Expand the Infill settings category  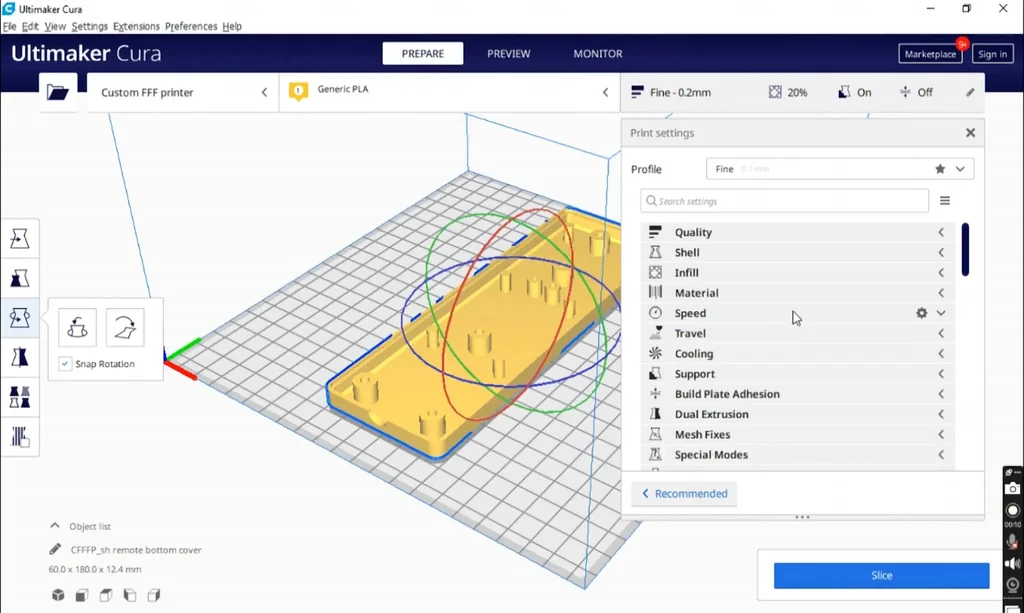[797, 272]
